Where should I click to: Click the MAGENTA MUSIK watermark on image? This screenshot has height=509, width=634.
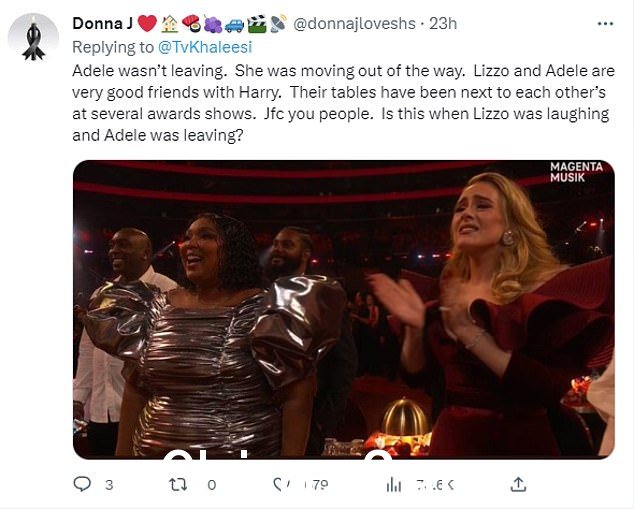(576, 172)
